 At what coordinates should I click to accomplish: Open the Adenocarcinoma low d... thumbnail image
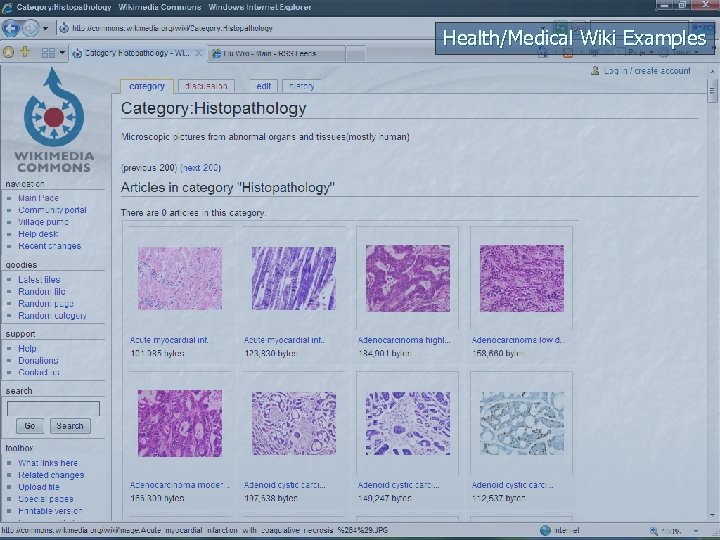[x=522, y=278]
